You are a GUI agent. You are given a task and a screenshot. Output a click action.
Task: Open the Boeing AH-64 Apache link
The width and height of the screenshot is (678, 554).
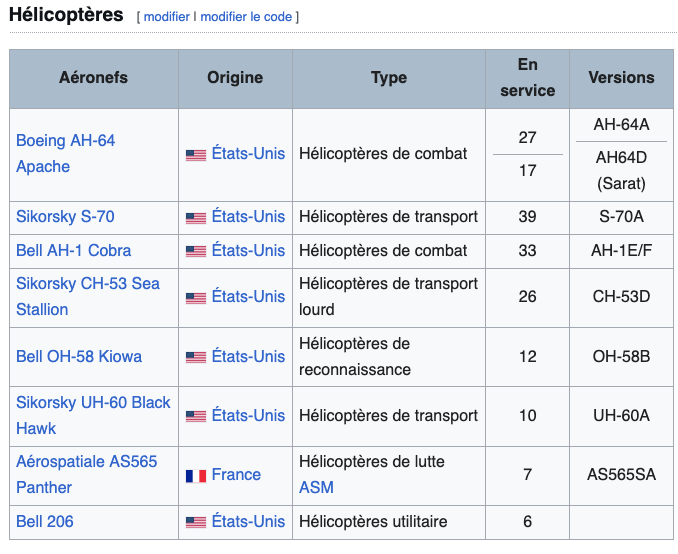pyautogui.click(x=65, y=154)
